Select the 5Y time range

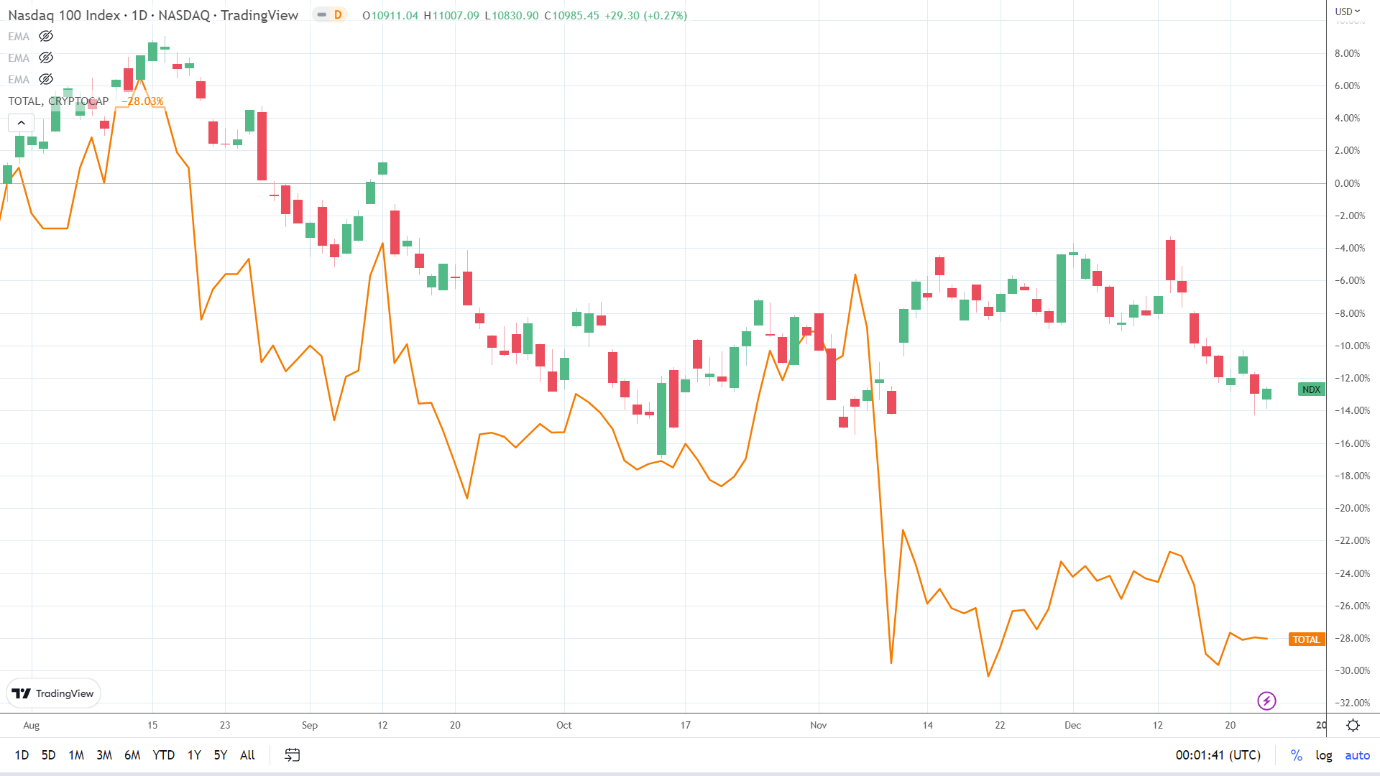coord(219,755)
